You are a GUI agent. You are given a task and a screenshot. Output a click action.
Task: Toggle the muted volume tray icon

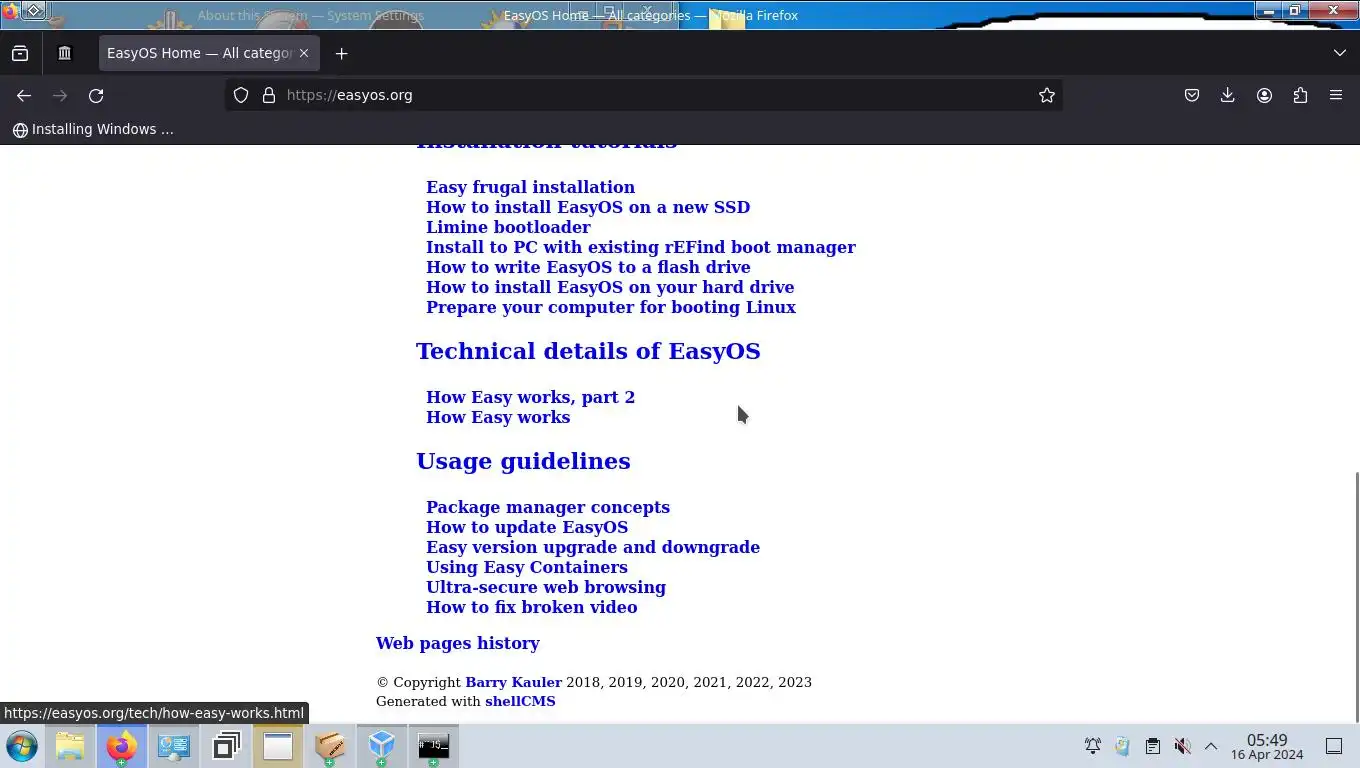pos(1182,746)
